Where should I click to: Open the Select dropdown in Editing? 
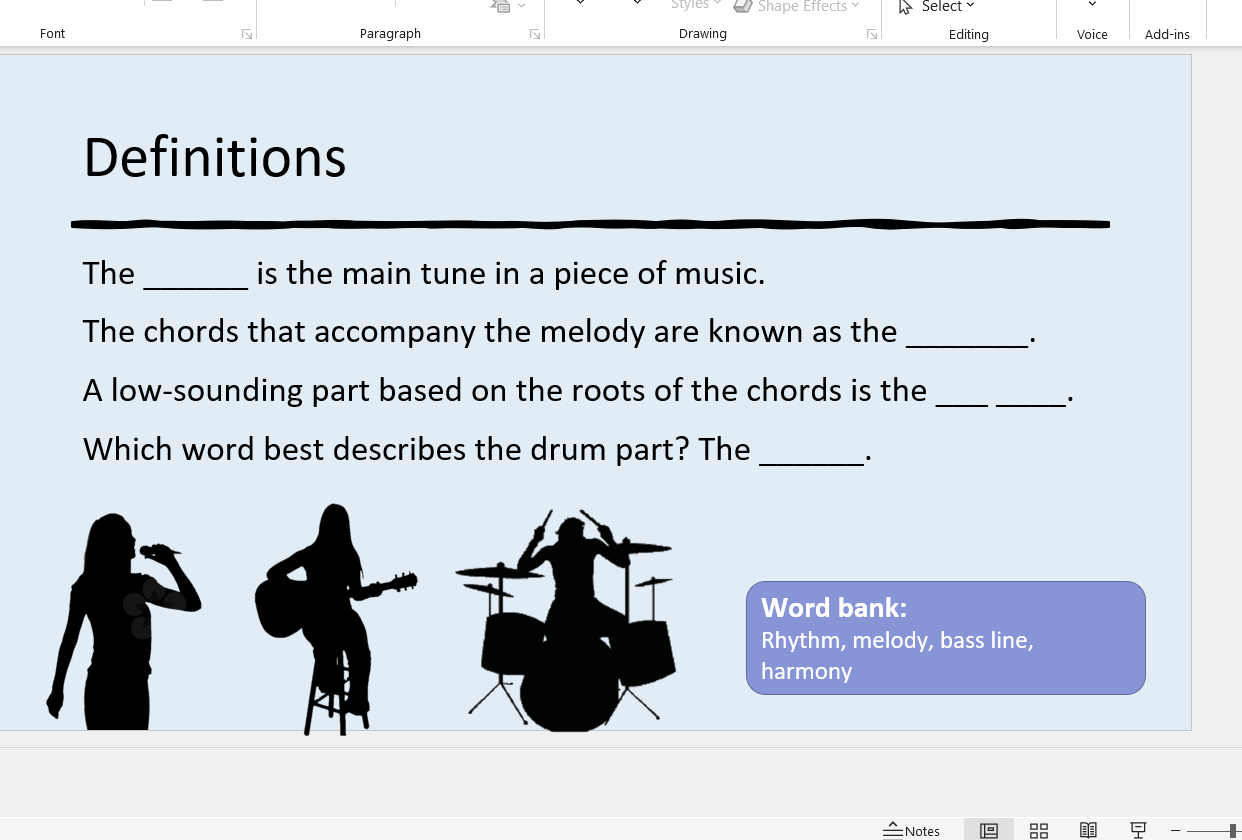(937, 7)
